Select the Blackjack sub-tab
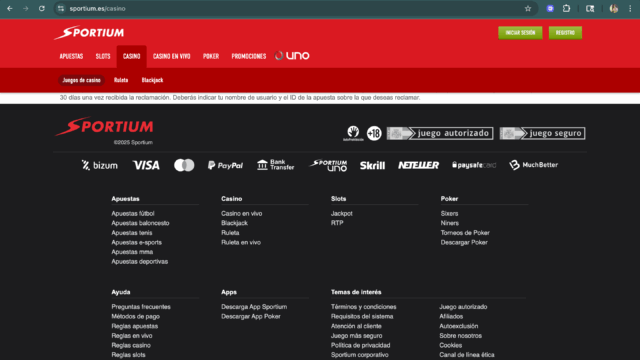The width and height of the screenshot is (640, 360). click(152, 80)
